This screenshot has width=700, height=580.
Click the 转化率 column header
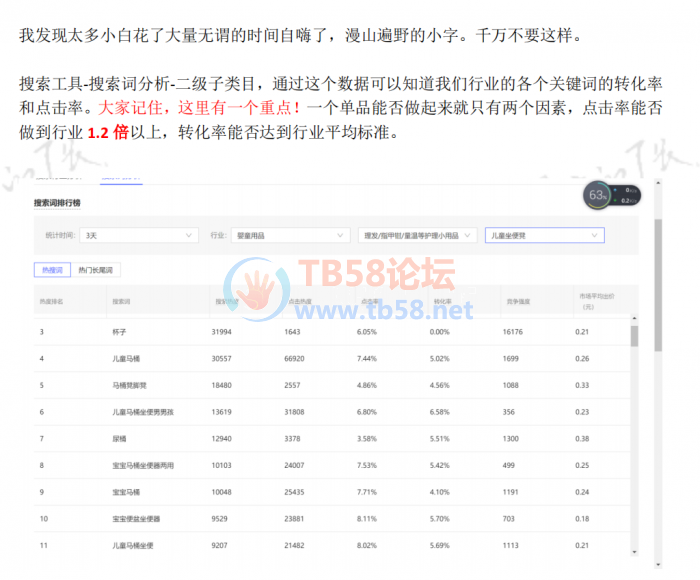pos(443,301)
